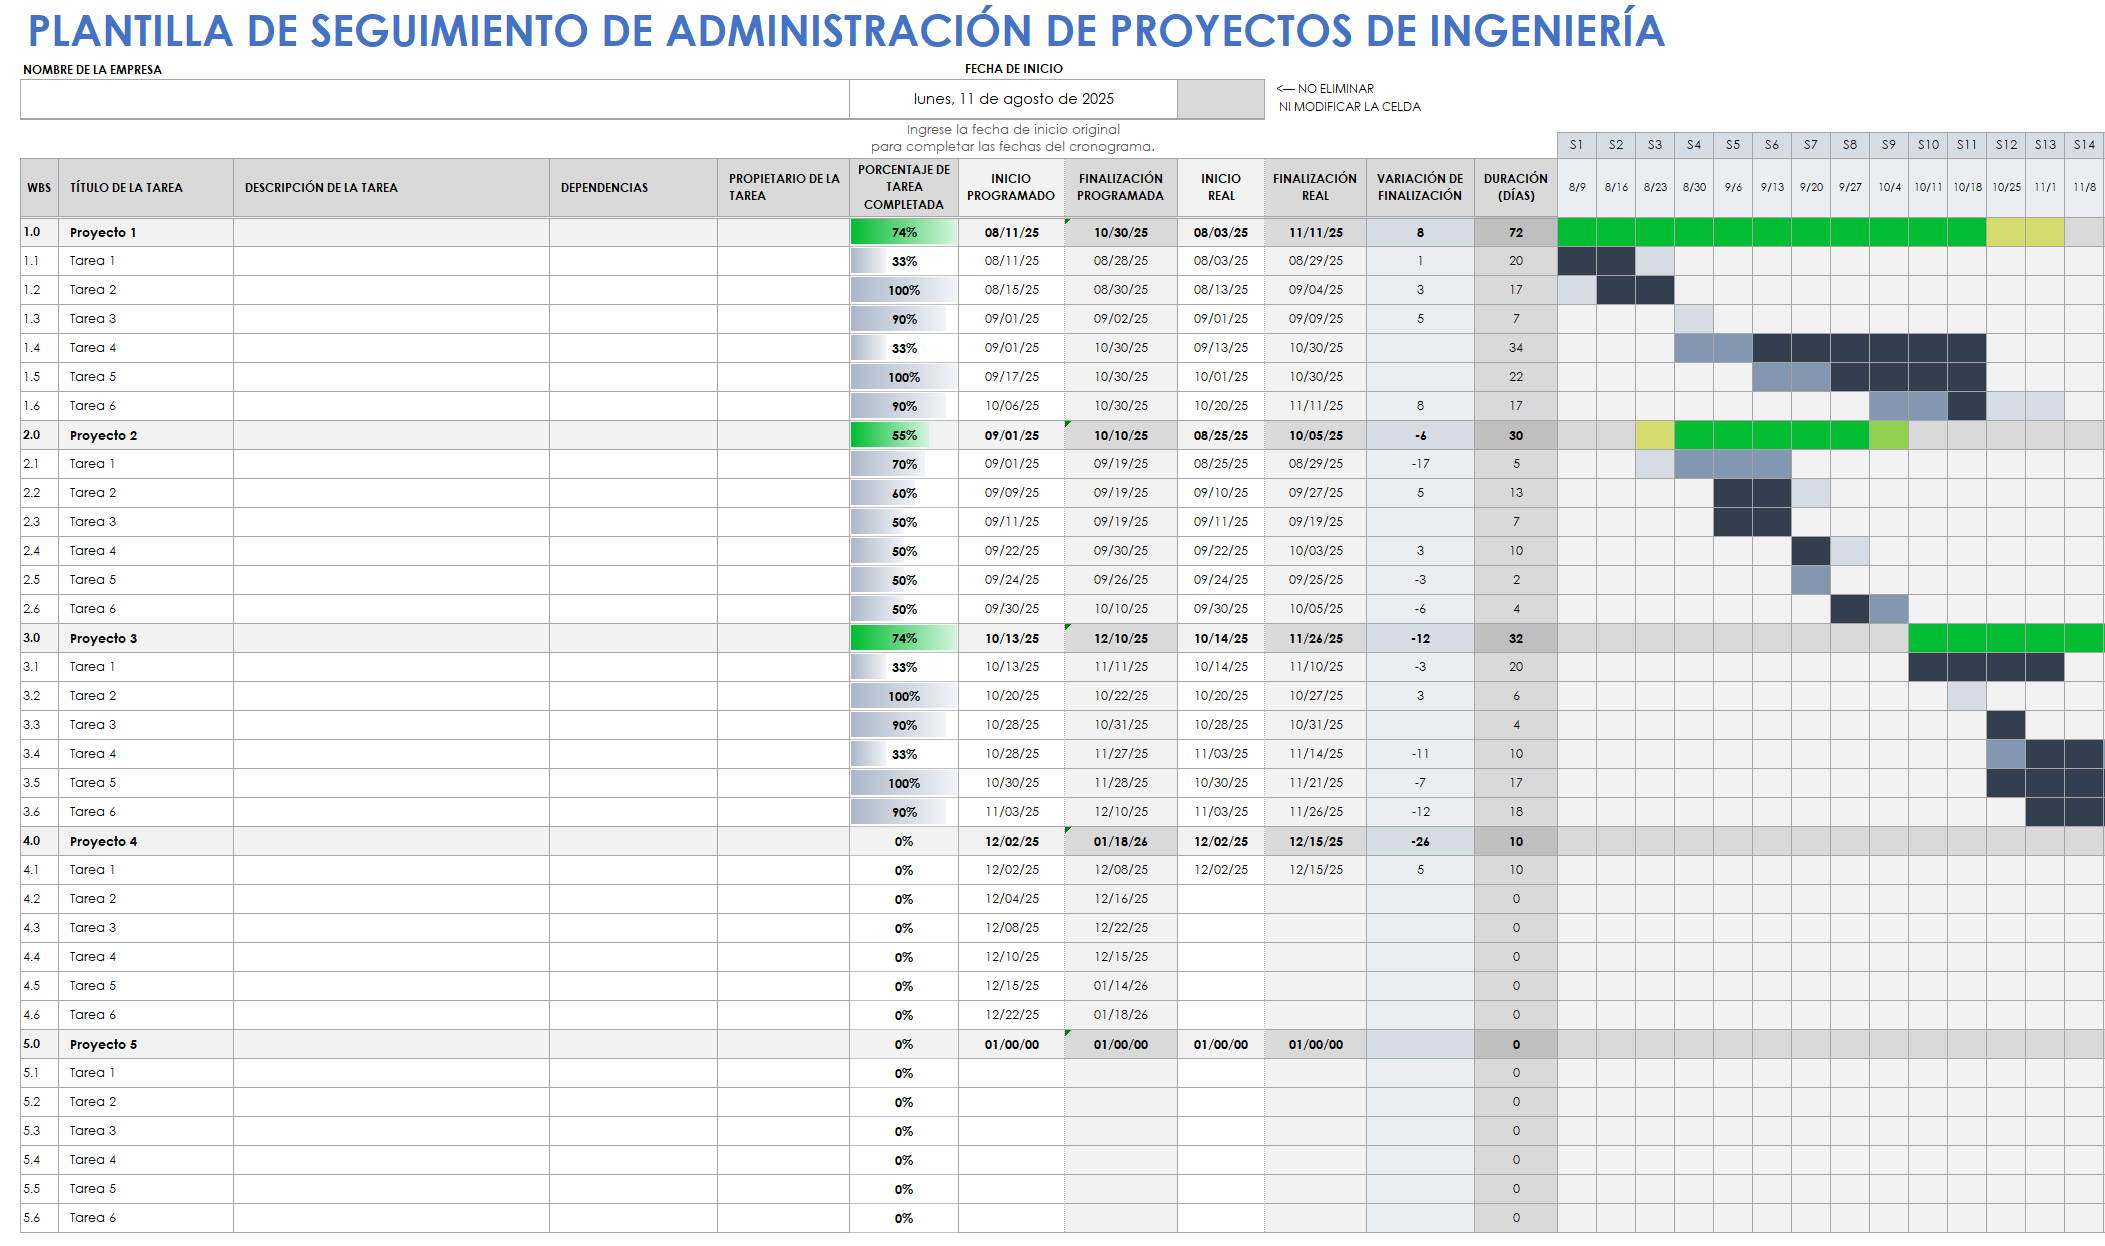Select the start date cell 'lunes, 11 de agosto de 2025'
The width and height of the screenshot is (2105, 1246).
tap(1013, 99)
